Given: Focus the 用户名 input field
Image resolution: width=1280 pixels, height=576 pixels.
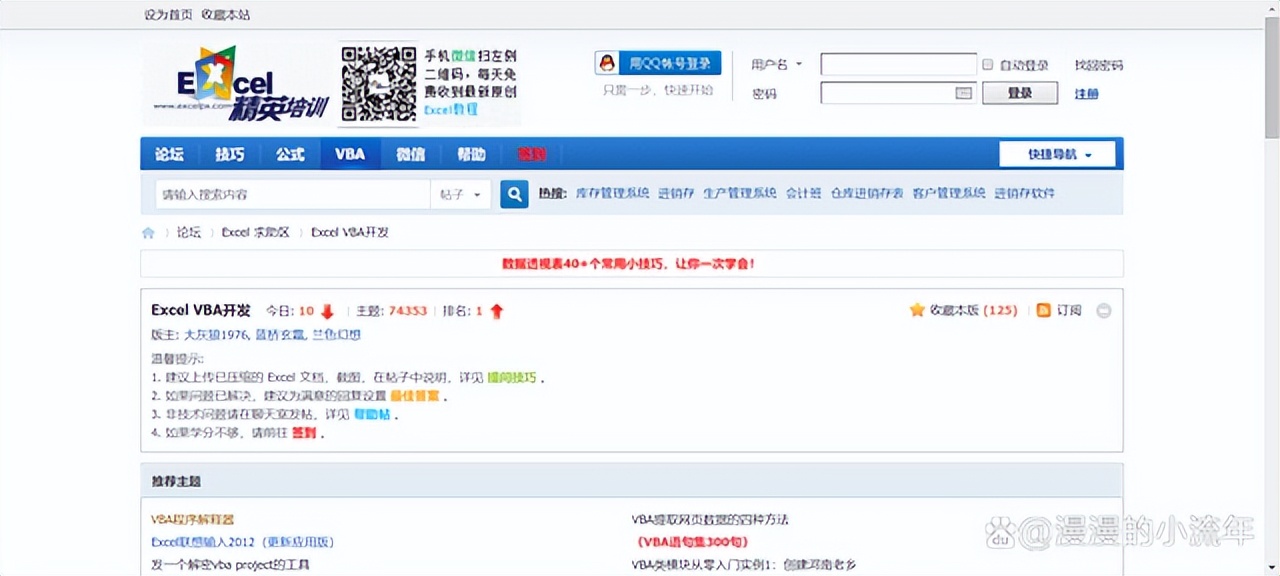Looking at the screenshot, I should pyautogui.click(x=899, y=64).
